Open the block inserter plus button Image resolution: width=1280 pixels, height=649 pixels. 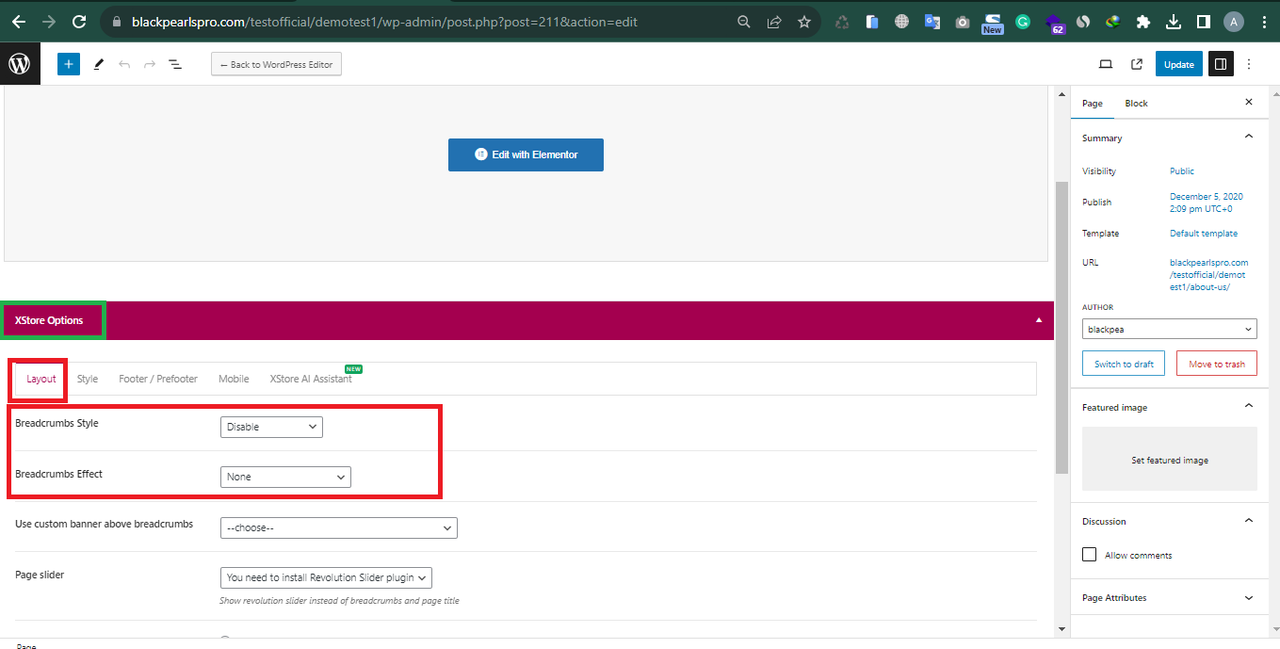(x=68, y=64)
